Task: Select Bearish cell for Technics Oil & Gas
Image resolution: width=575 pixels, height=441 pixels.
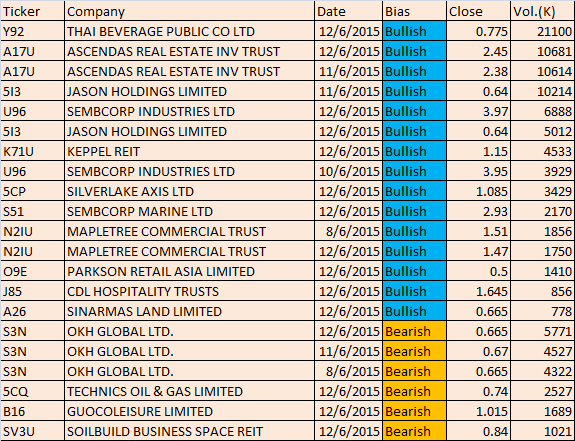Action: click(x=414, y=391)
